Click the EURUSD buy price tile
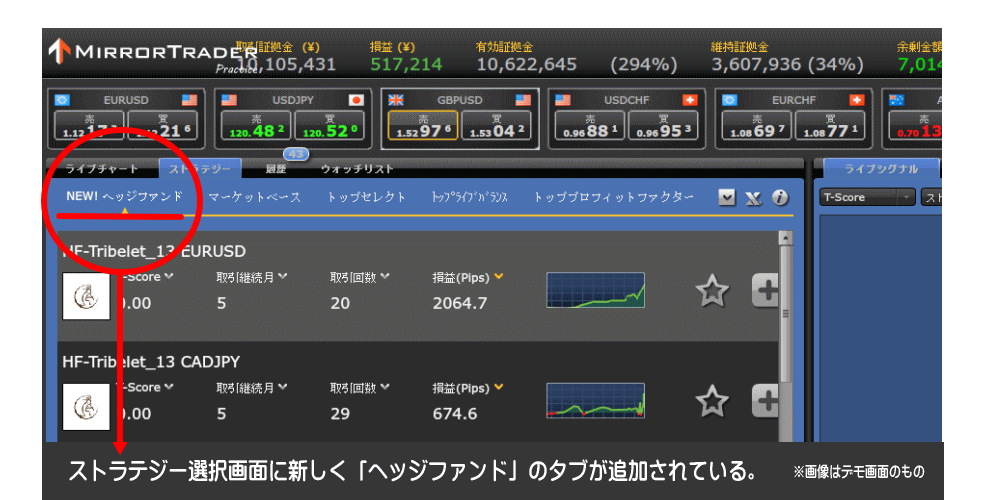1000x500 pixels. point(163,126)
